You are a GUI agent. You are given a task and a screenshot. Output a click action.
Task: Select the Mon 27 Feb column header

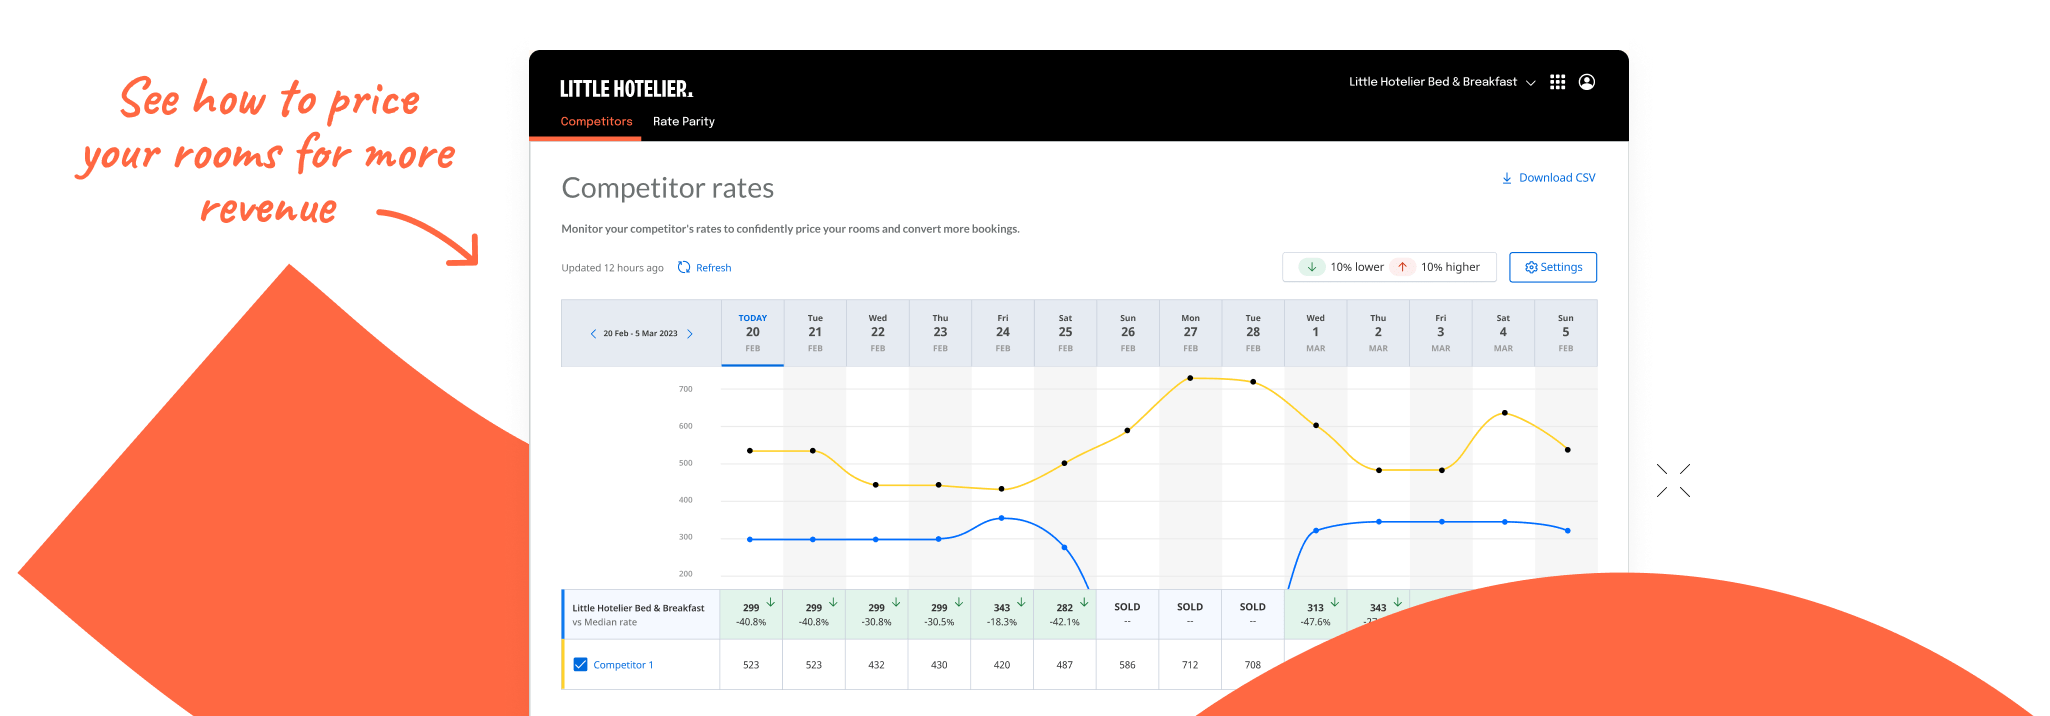pos(1190,333)
